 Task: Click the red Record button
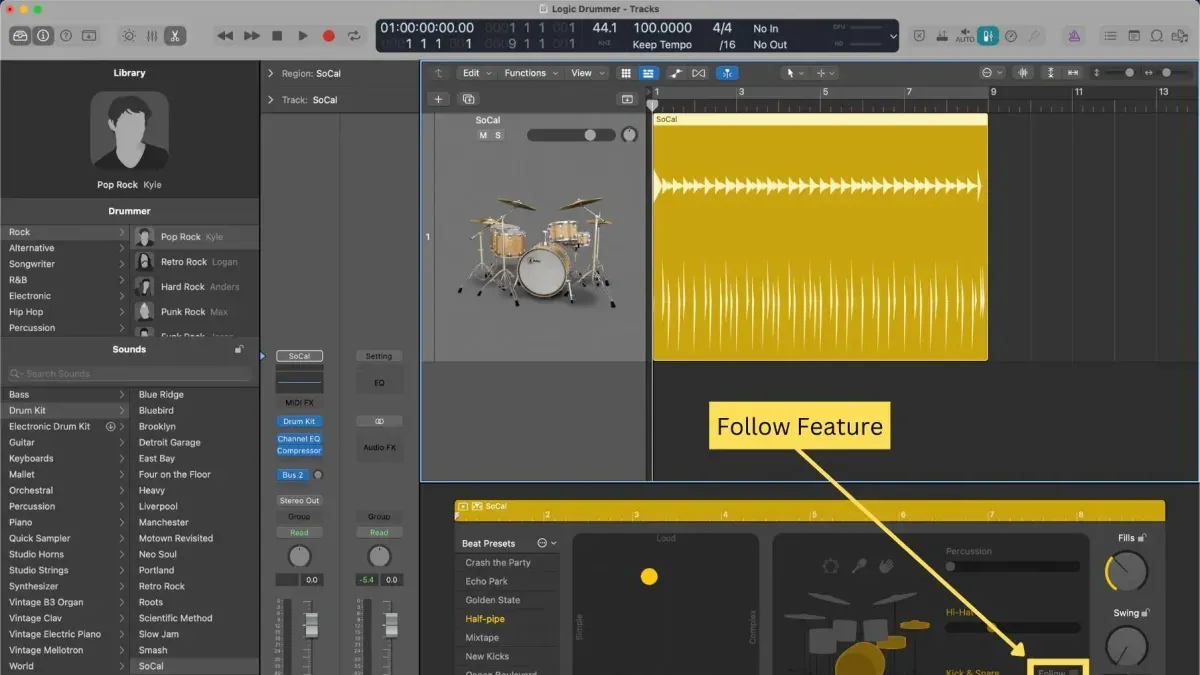[x=328, y=36]
